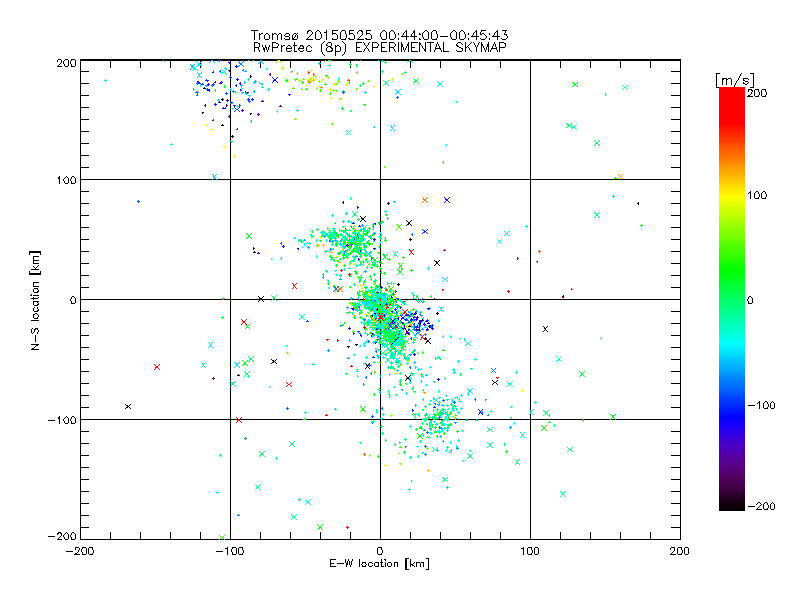Select the 'N-S location [km]' axis label

click(x=35, y=300)
